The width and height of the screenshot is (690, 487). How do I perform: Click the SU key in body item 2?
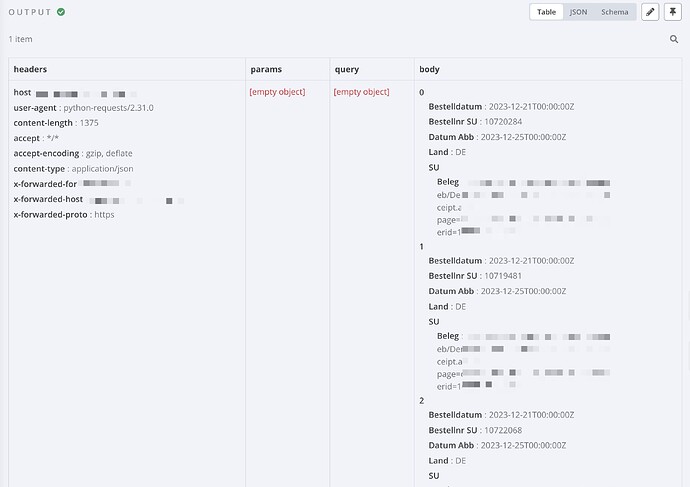[434, 476]
